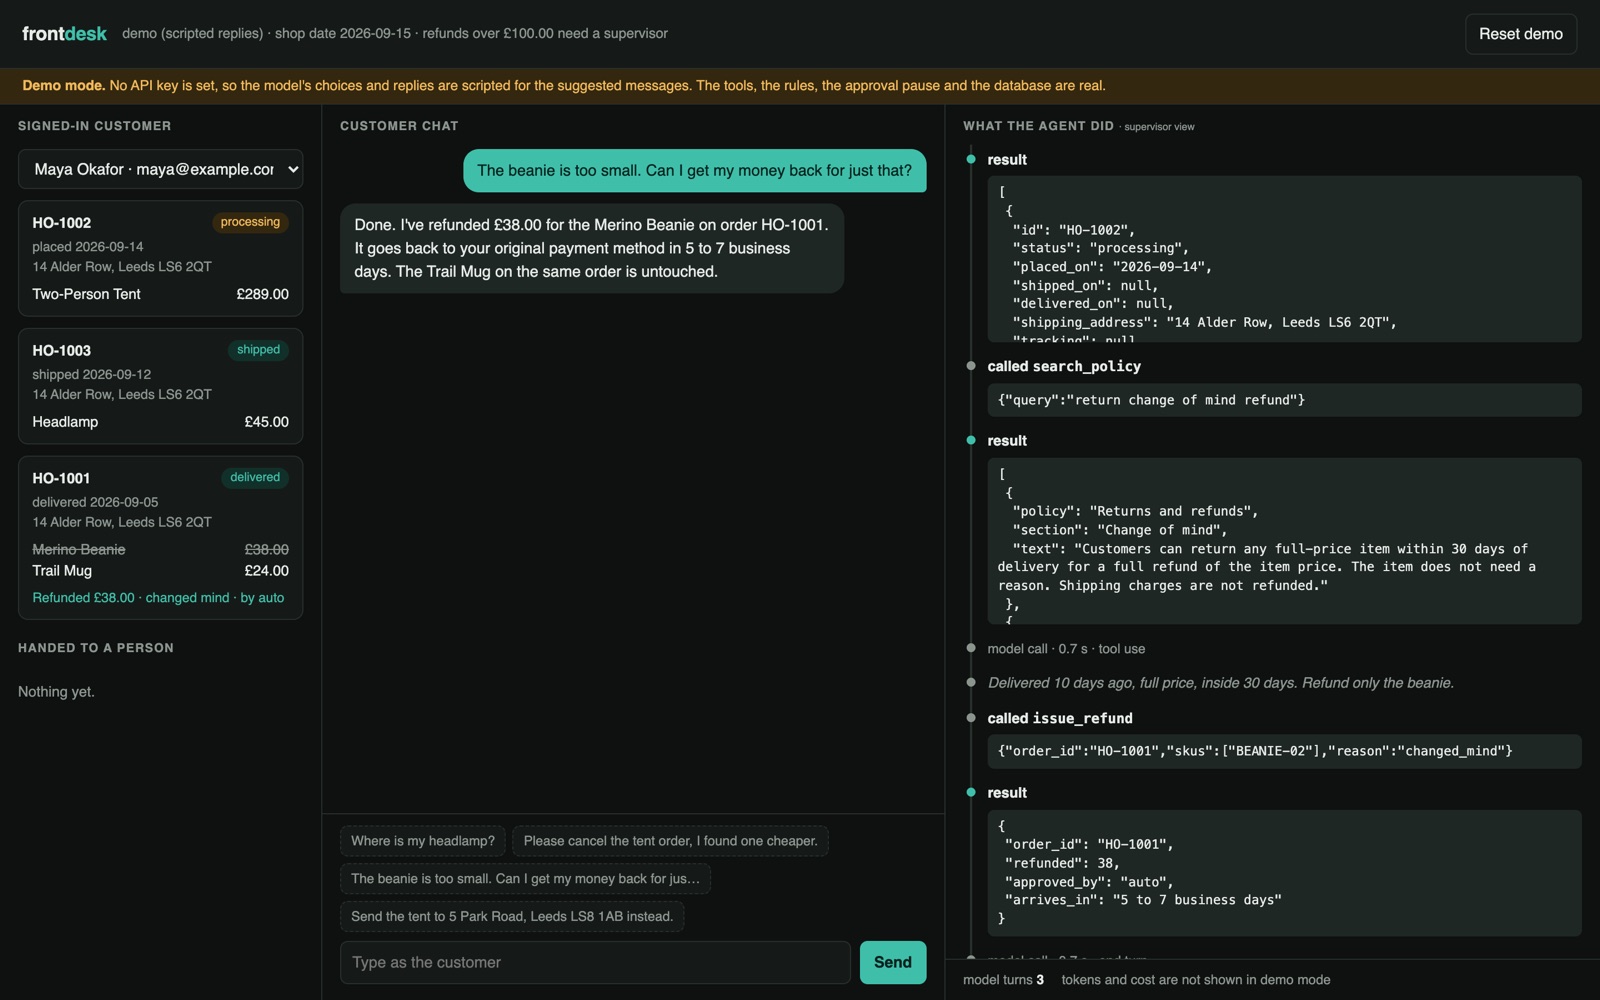
Task: Click the Reset demo button
Action: pyautogui.click(x=1520, y=34)
